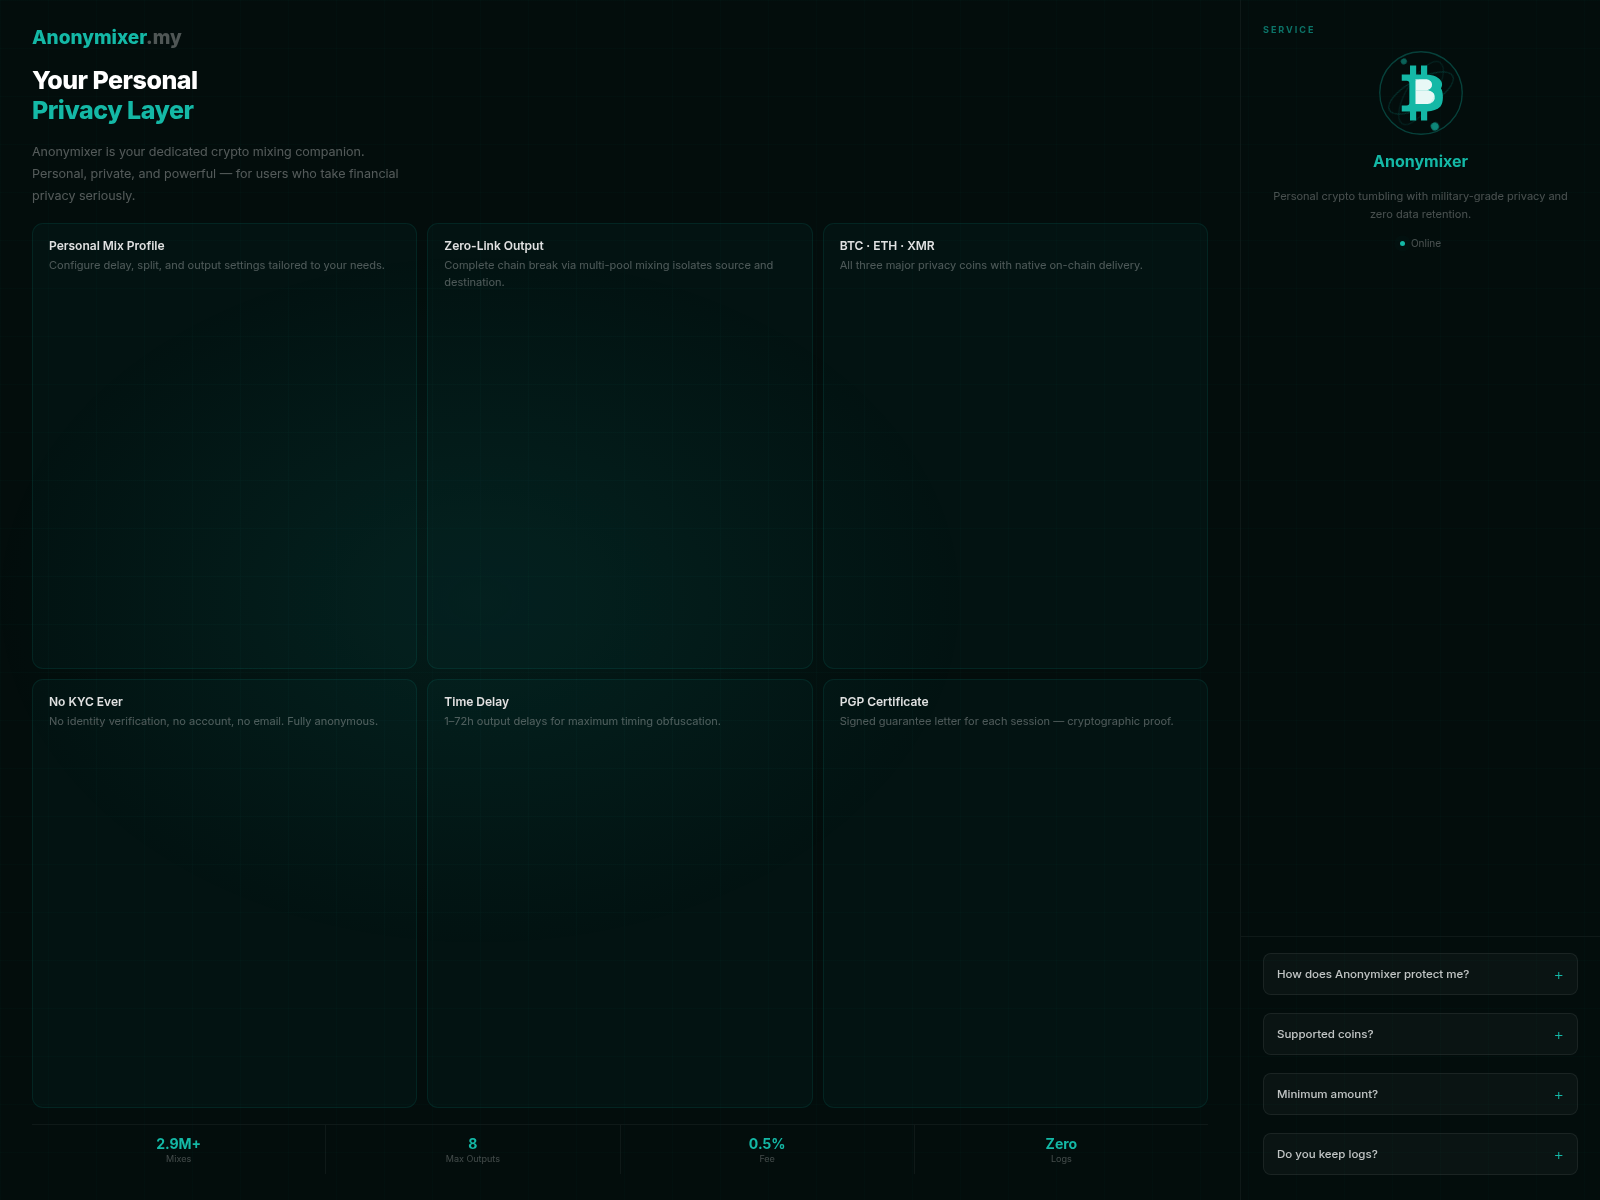
Task: Select the 'Time Delay' card title
Action: 476,702
